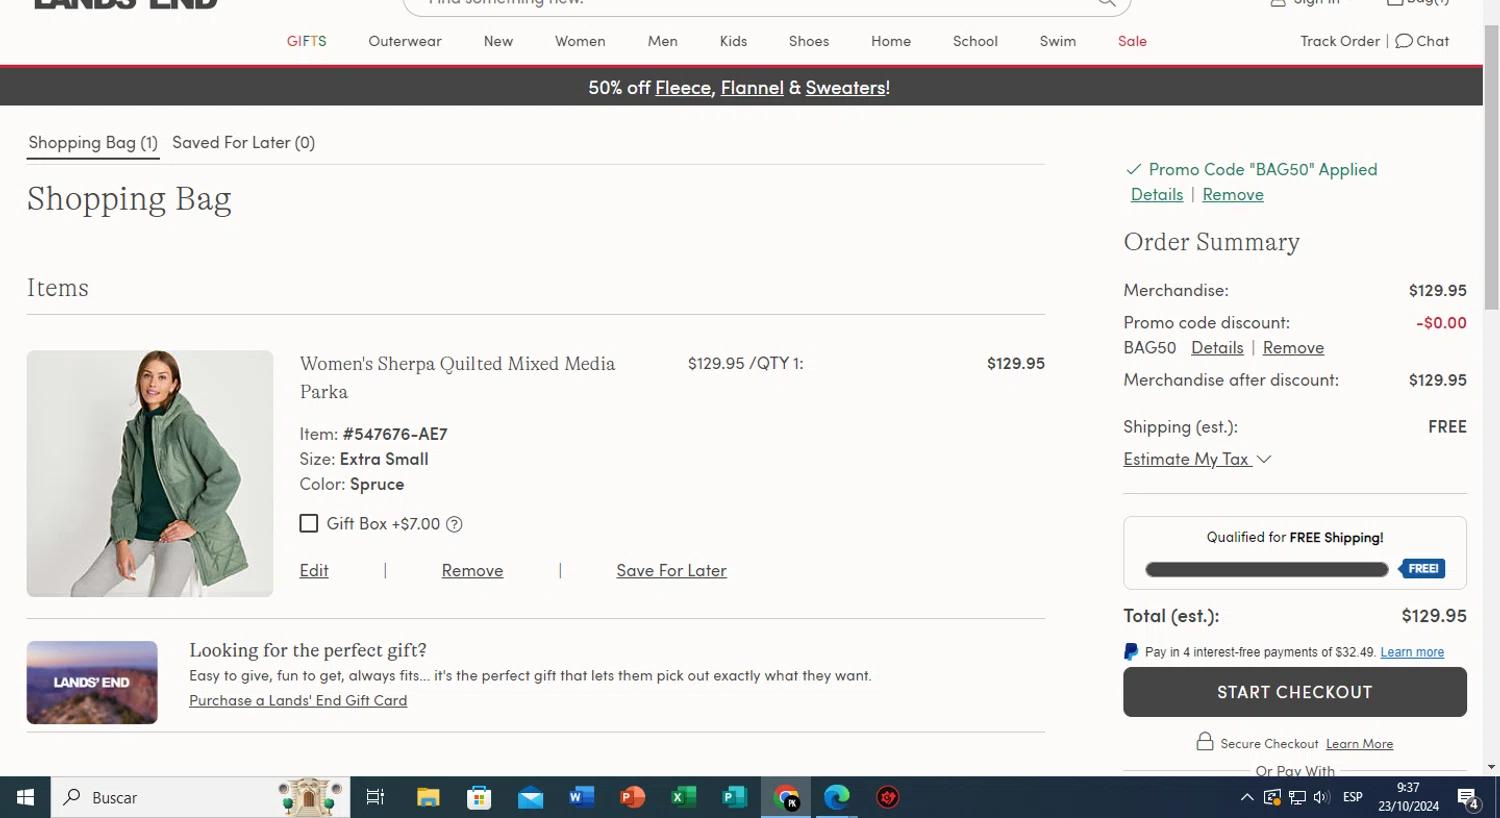Click the scrollbar down arrow
The height and width of the screenshot is (818, 1500).
click(x=1491, y=767)
